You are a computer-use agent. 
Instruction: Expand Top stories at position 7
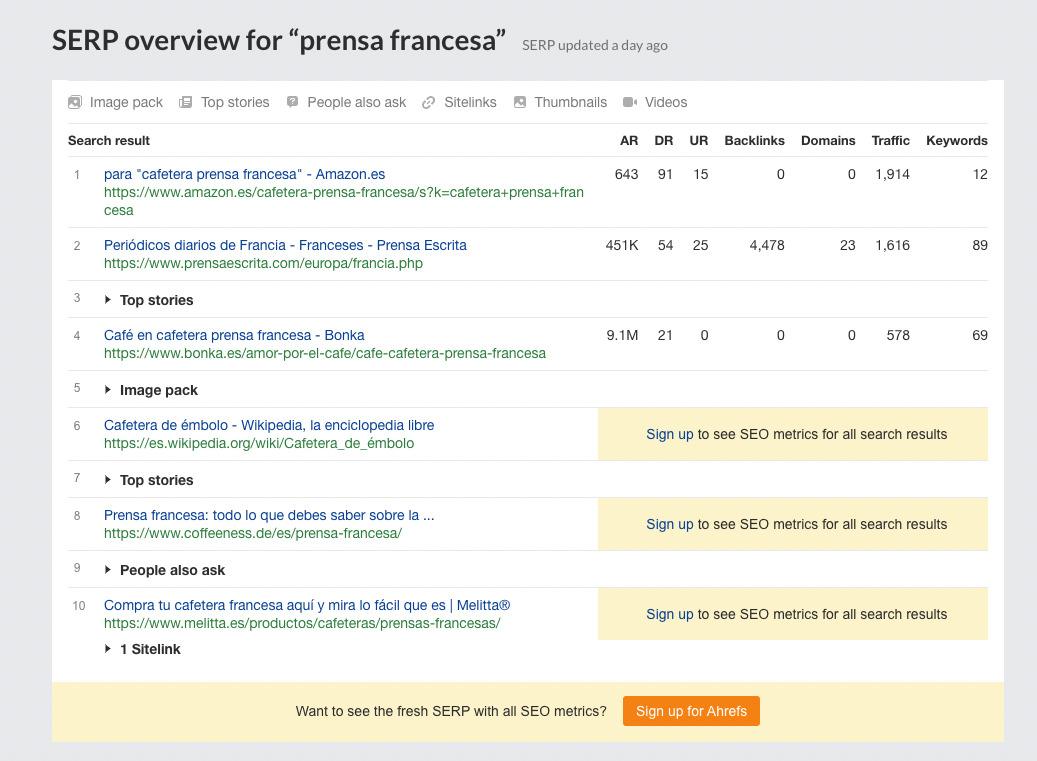pos(108,480)
